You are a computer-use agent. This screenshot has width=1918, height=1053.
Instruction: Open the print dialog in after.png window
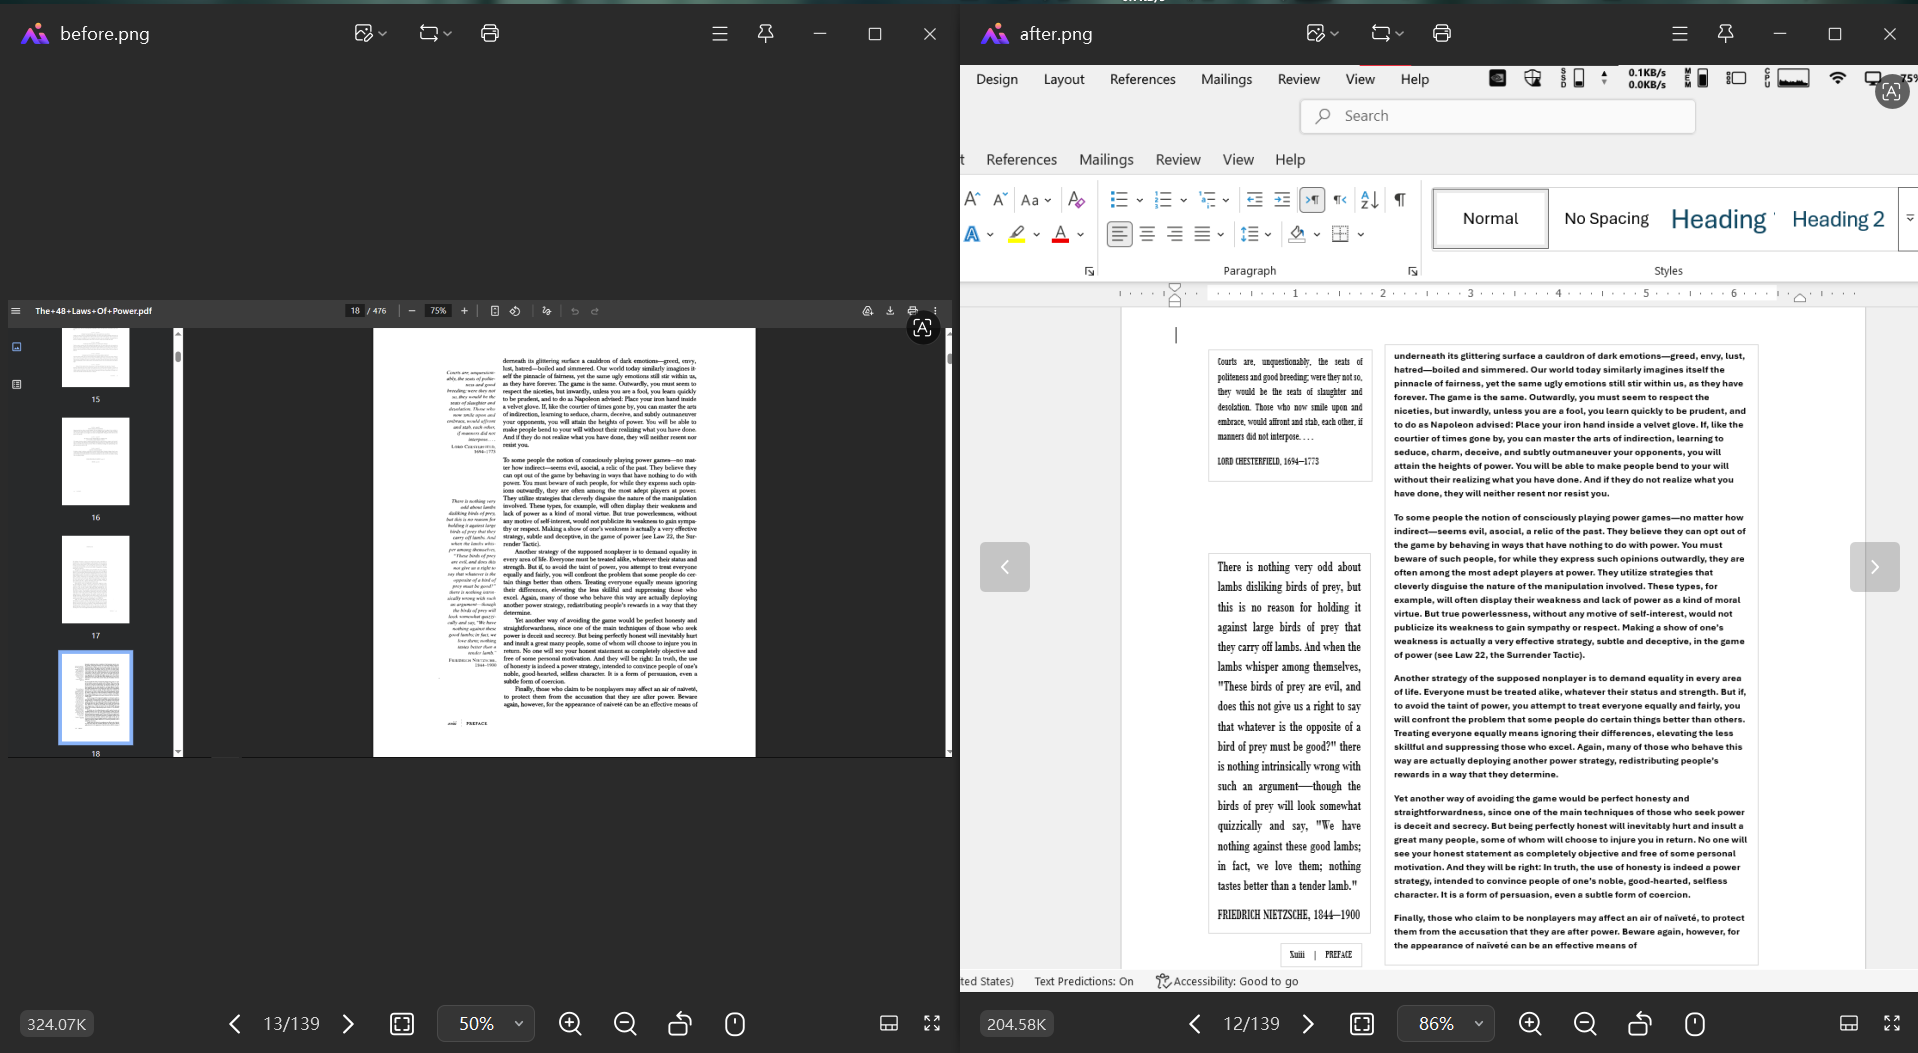pos(1442,33)
